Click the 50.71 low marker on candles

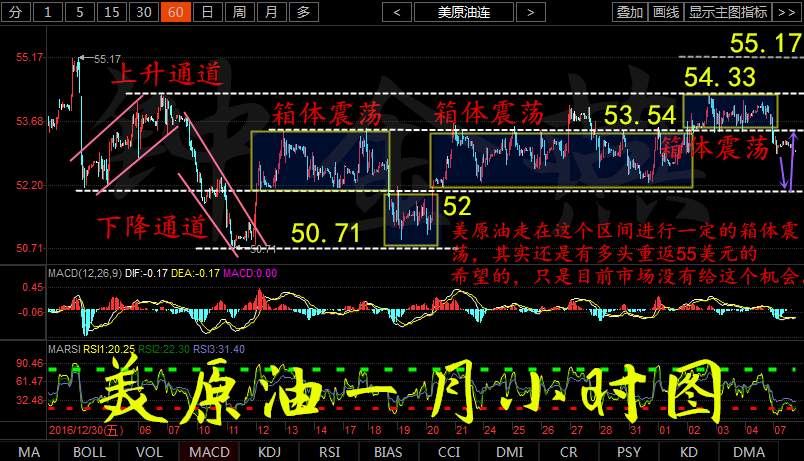pyautogui.click(x=263, y=249)
